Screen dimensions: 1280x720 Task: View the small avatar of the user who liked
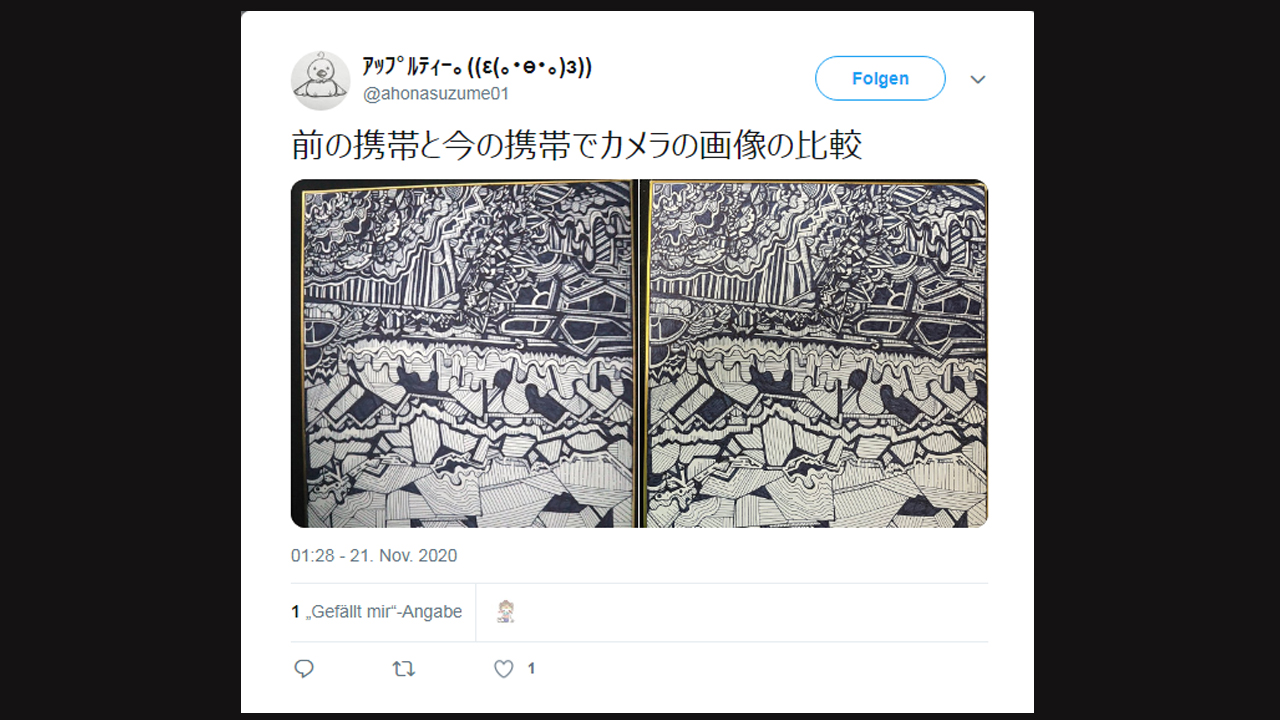tap(506, 612)
